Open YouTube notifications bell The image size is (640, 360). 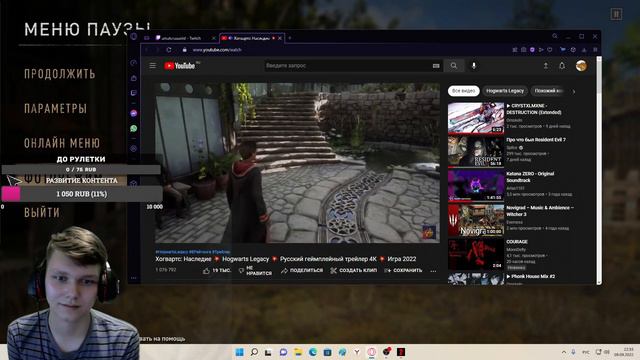pos(562,66)
